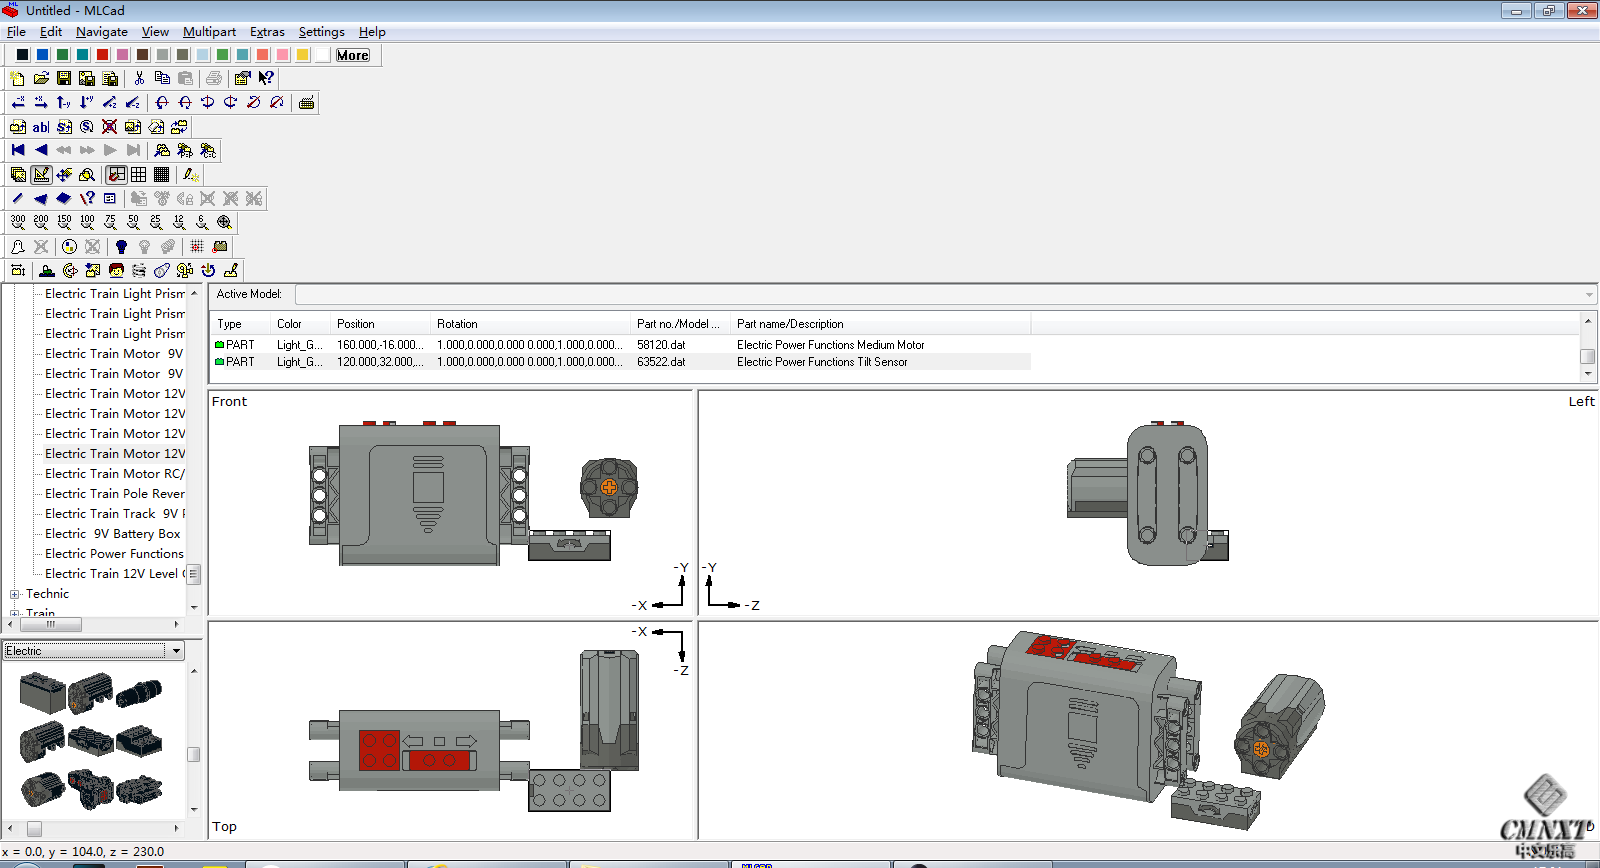Cut the selected part
The image size is (1600, 868).
point(139,78)
